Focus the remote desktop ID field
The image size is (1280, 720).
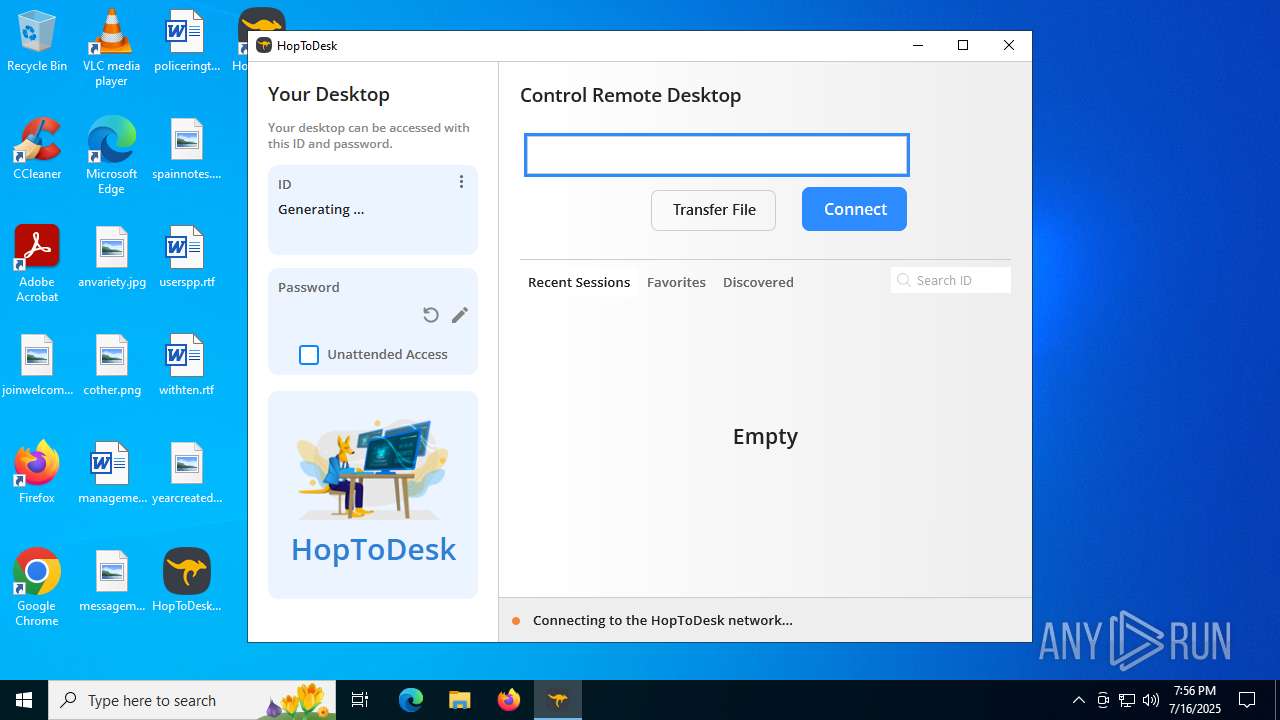[x=717, y=155]
